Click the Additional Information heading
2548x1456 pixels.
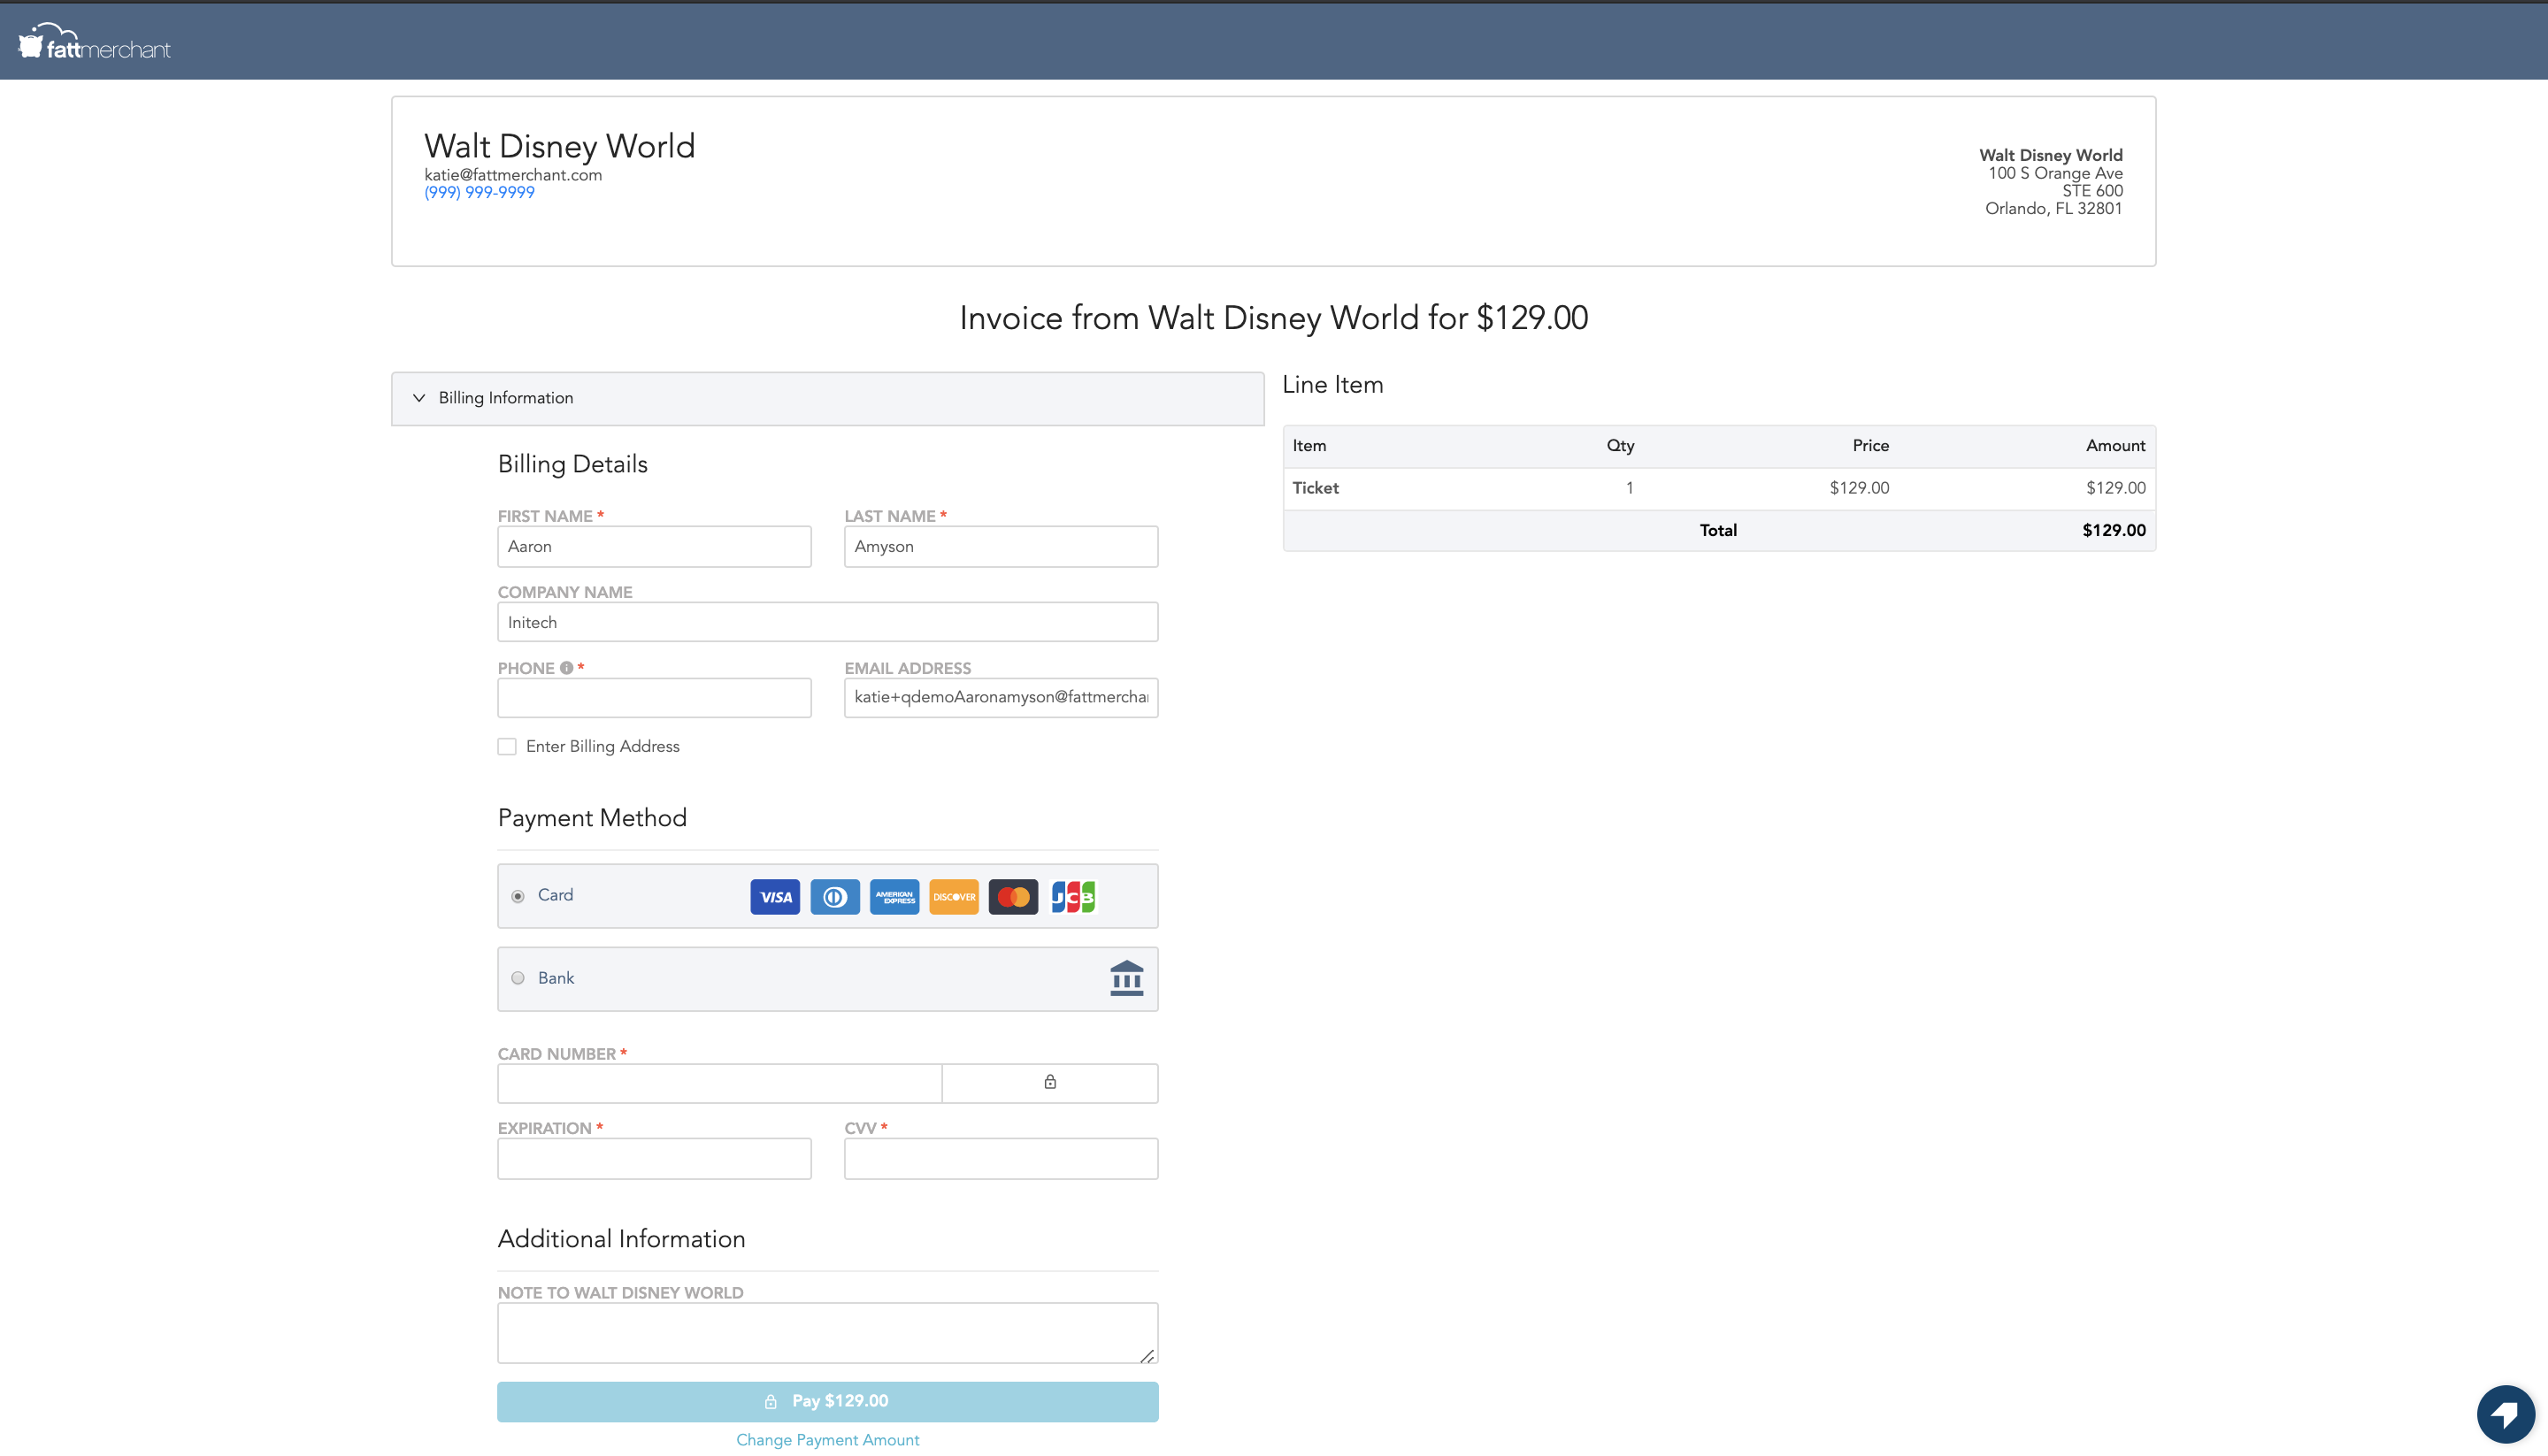point(621,1239)
